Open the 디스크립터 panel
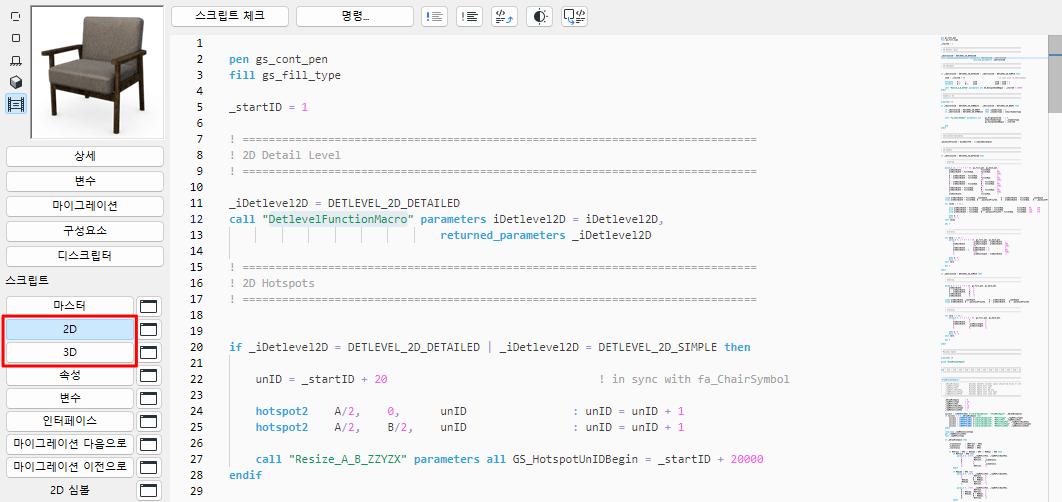 [85, 256]
